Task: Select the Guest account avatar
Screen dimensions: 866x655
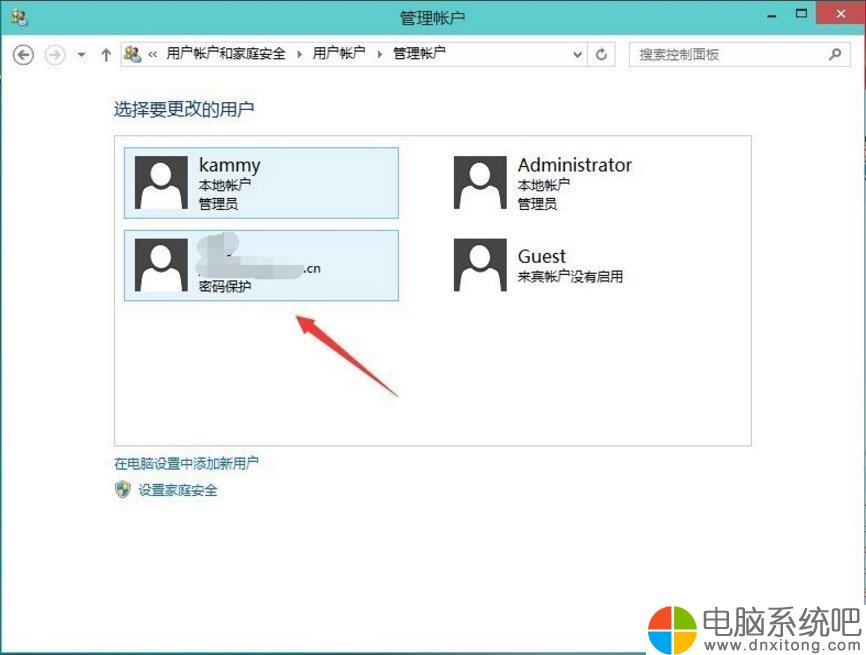Action: 480,265
